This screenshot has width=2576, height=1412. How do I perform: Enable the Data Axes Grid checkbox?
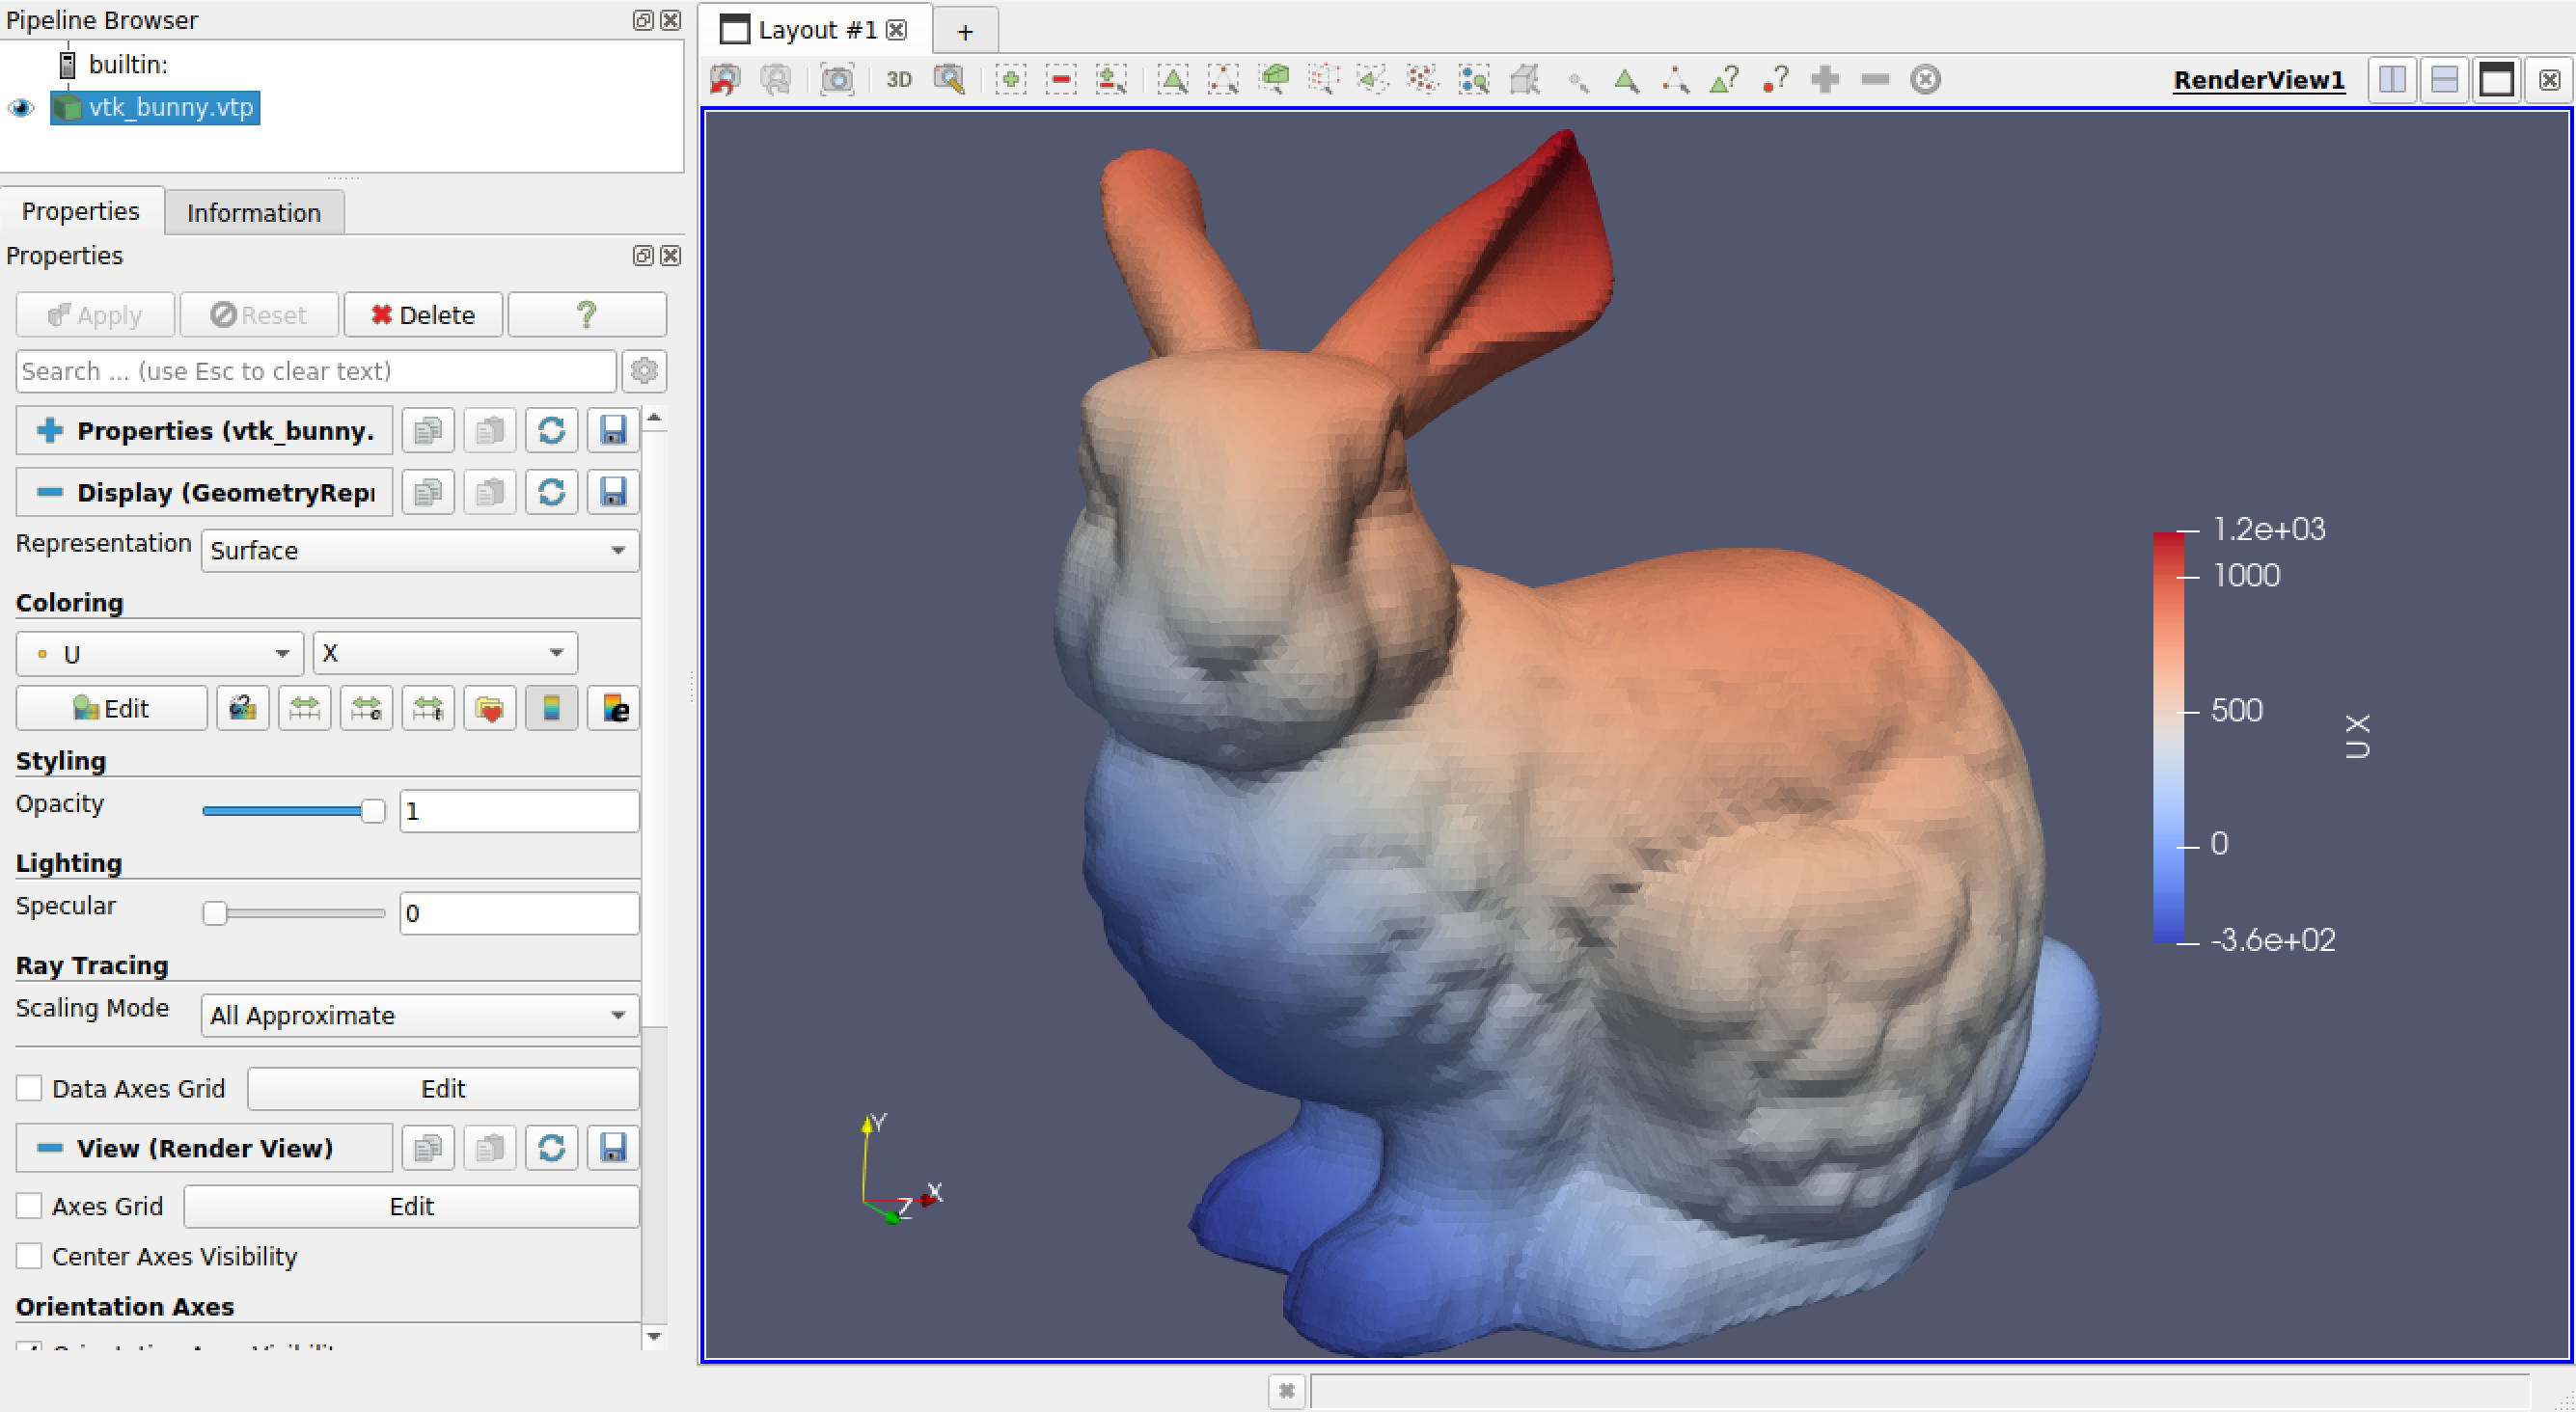[x=29, y=1087]
